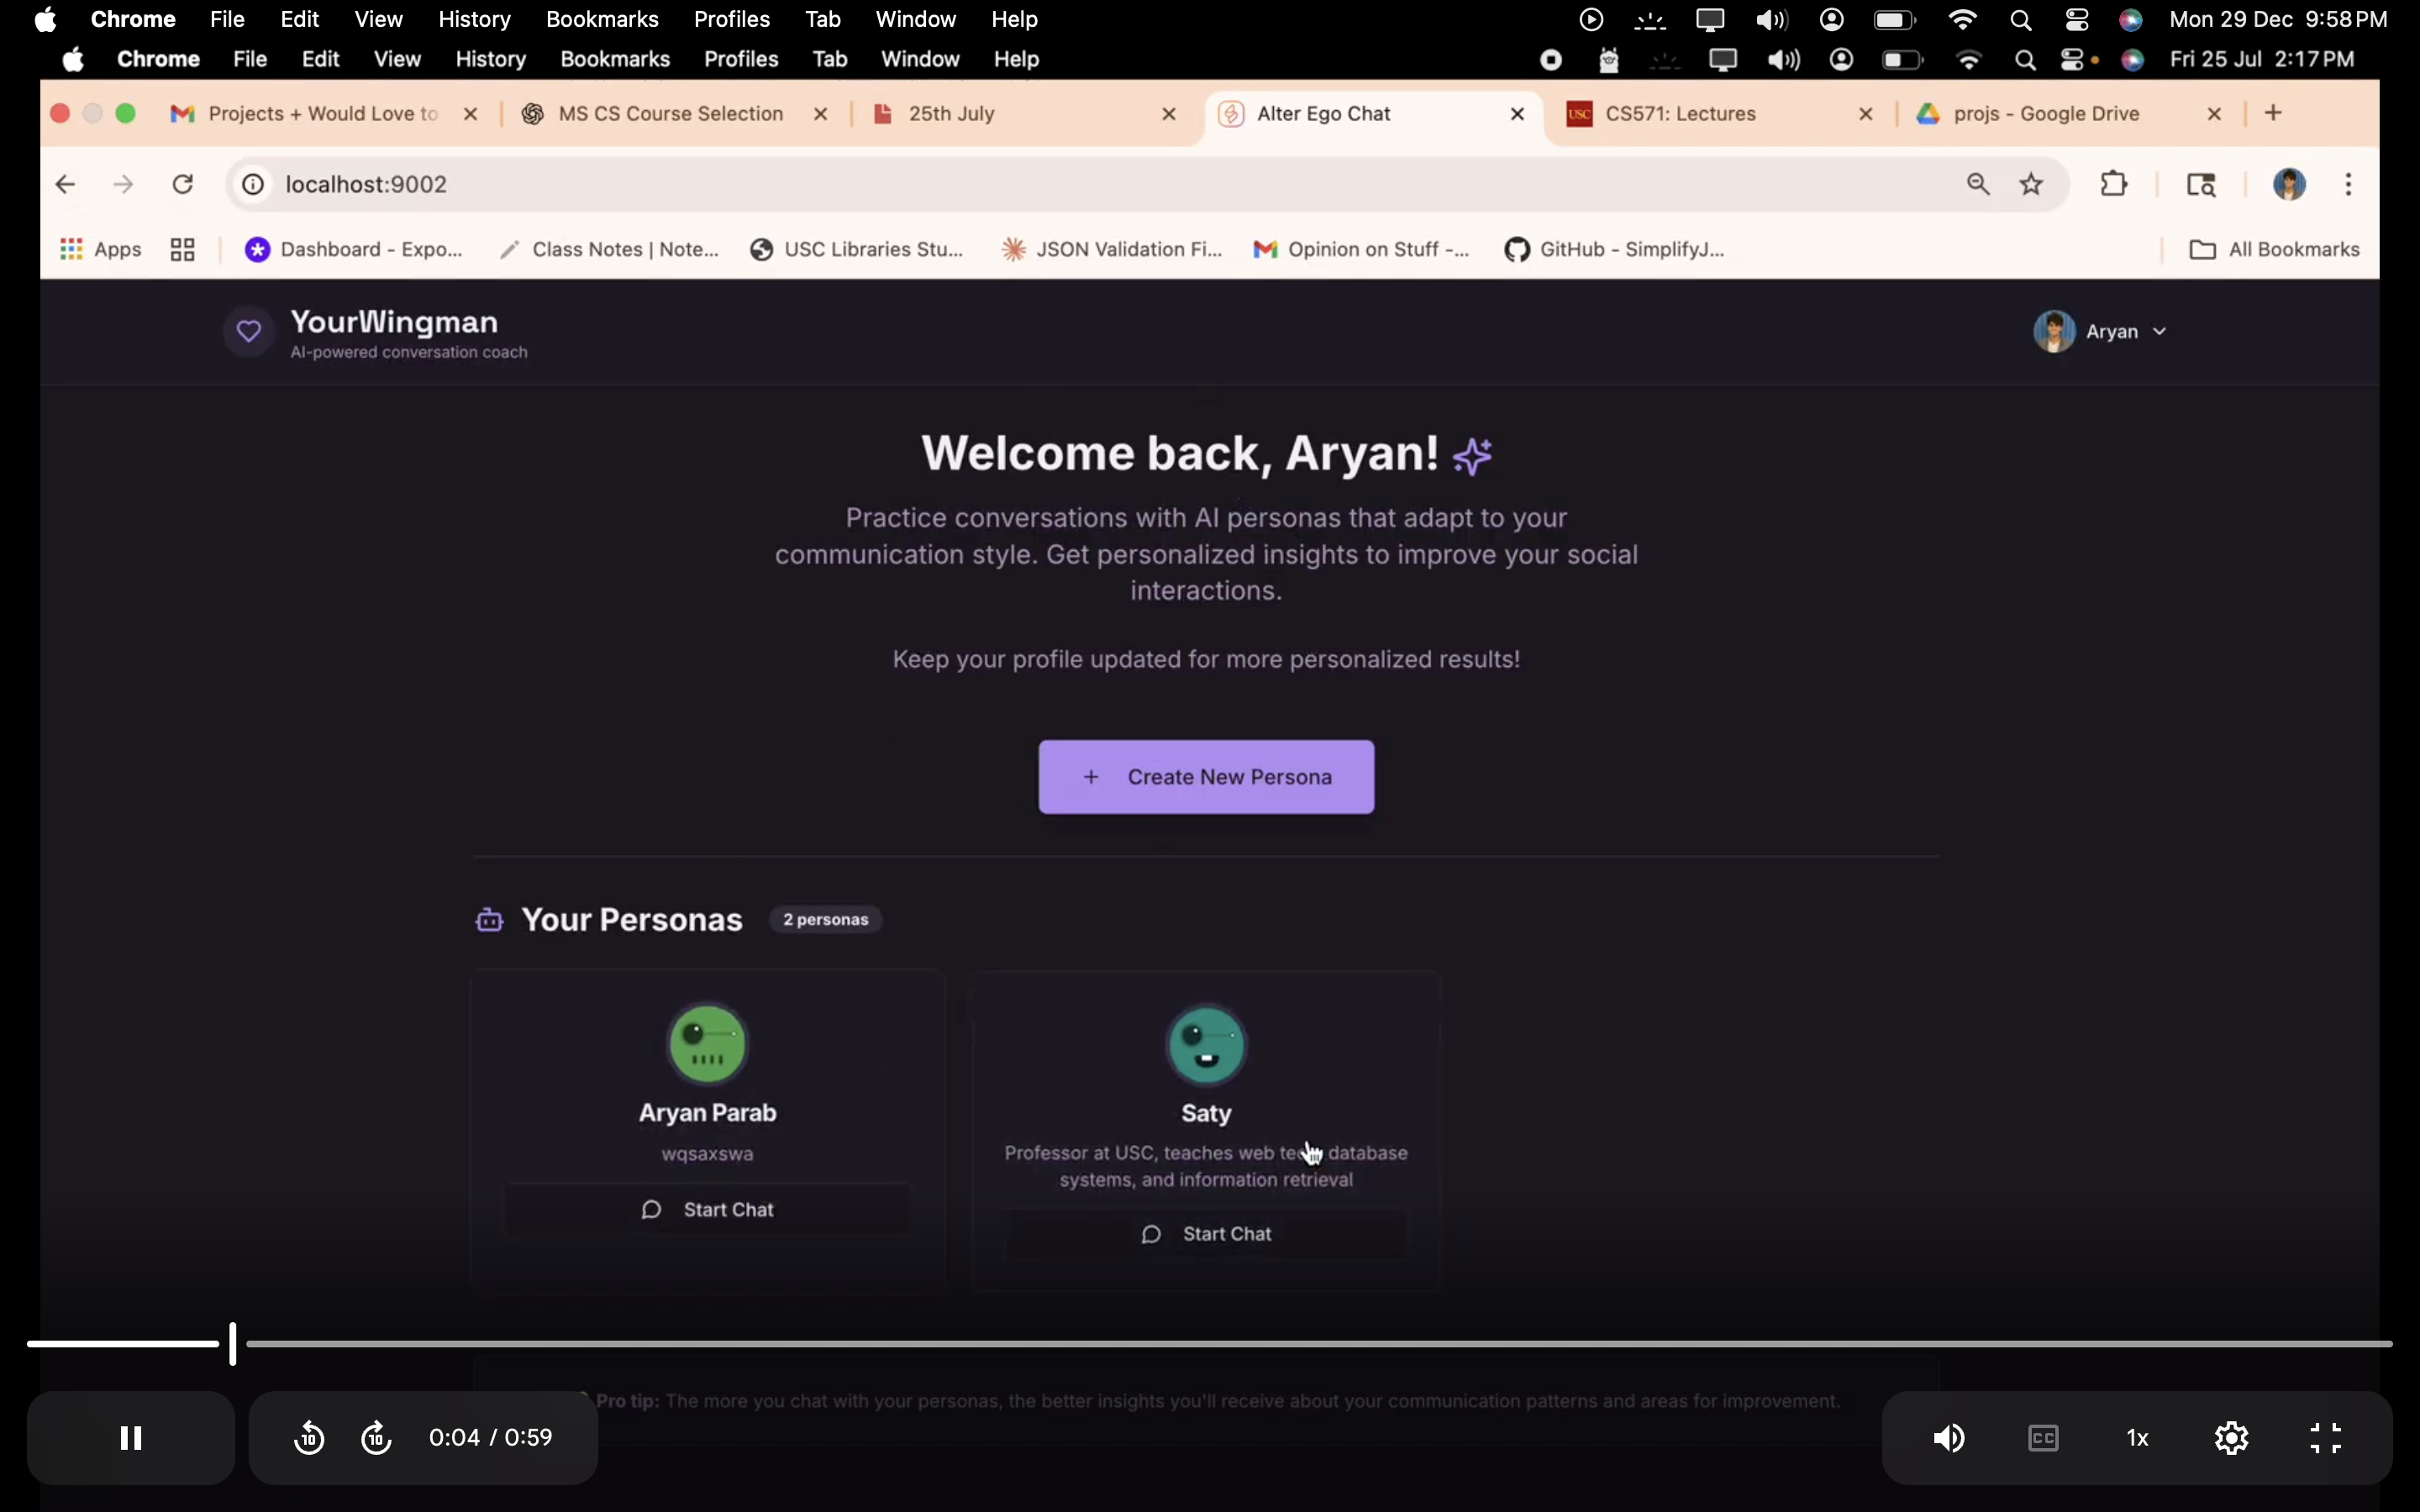This screenshot has width=2420, height=1512.
Task: Click the site info icon in the address bar
Action: pyautogui.click(x=254, y=184)
